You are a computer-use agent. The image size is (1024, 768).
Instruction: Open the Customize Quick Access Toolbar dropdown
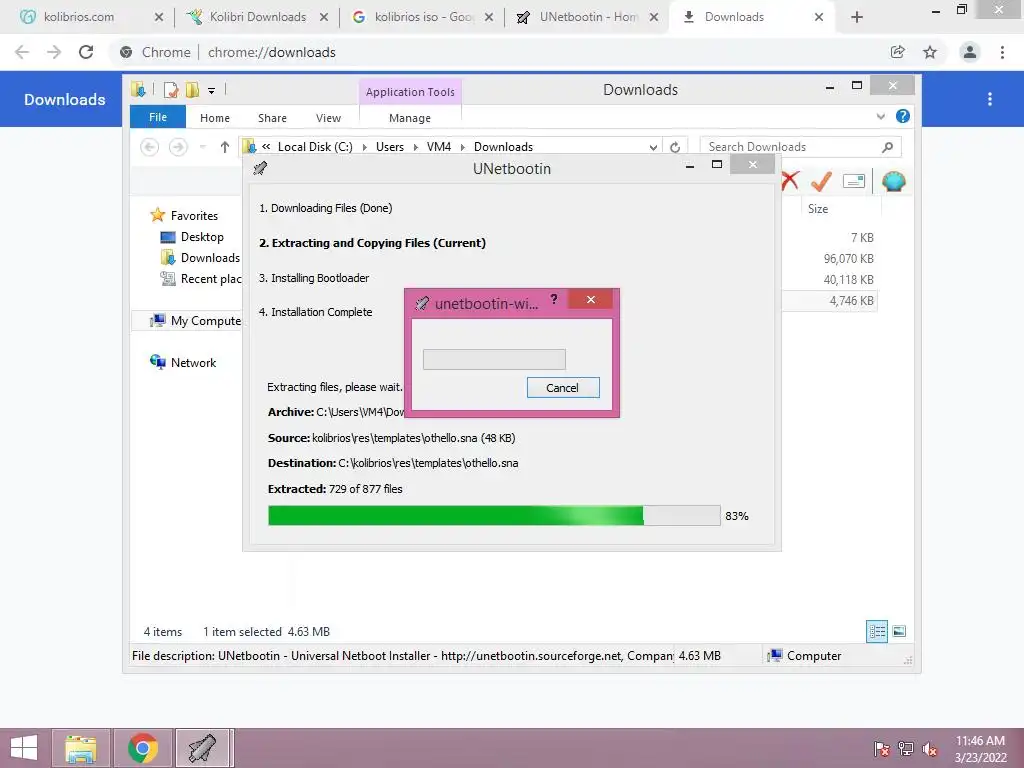[212, 91]
